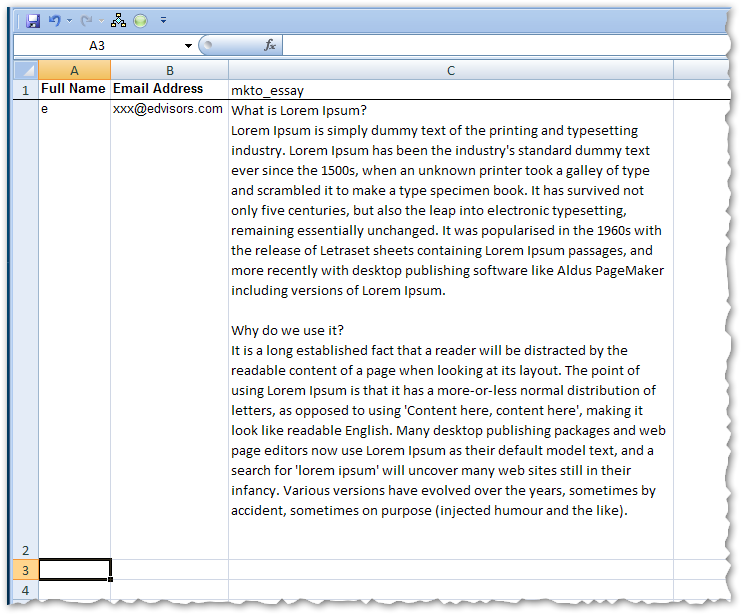Click the Select All corner button
The height and width of the screenshot is (616, 743).
point(26,70)
